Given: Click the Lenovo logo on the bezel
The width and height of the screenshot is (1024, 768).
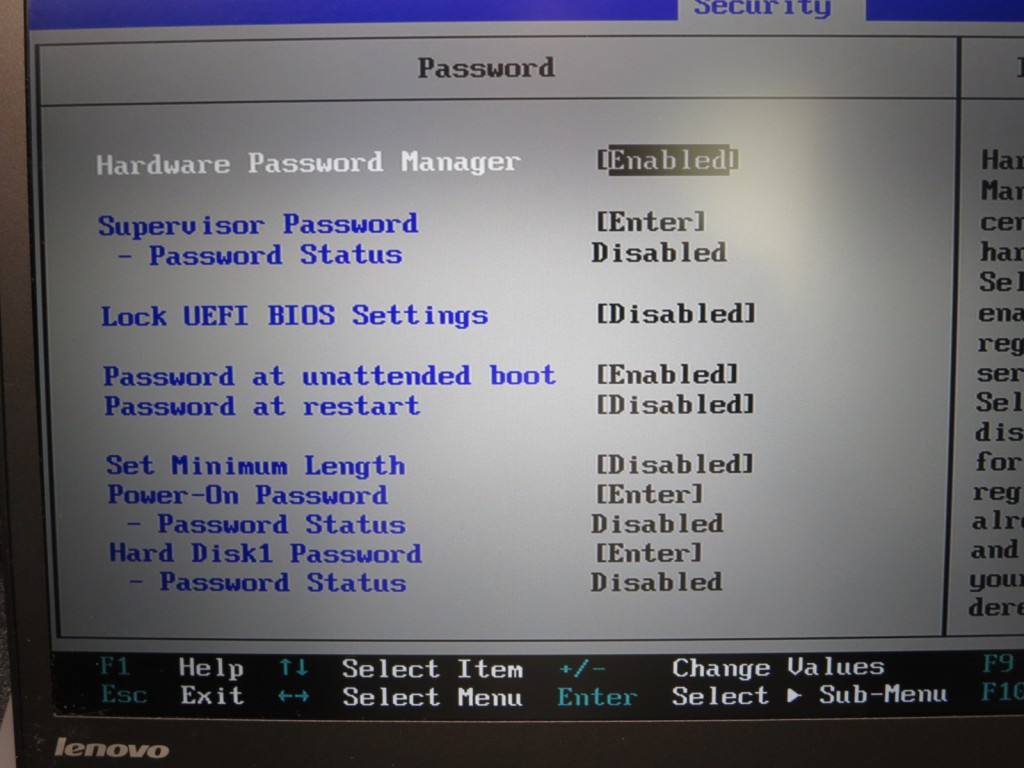Looking at the screenshot, I should click(x=111, y=747).
